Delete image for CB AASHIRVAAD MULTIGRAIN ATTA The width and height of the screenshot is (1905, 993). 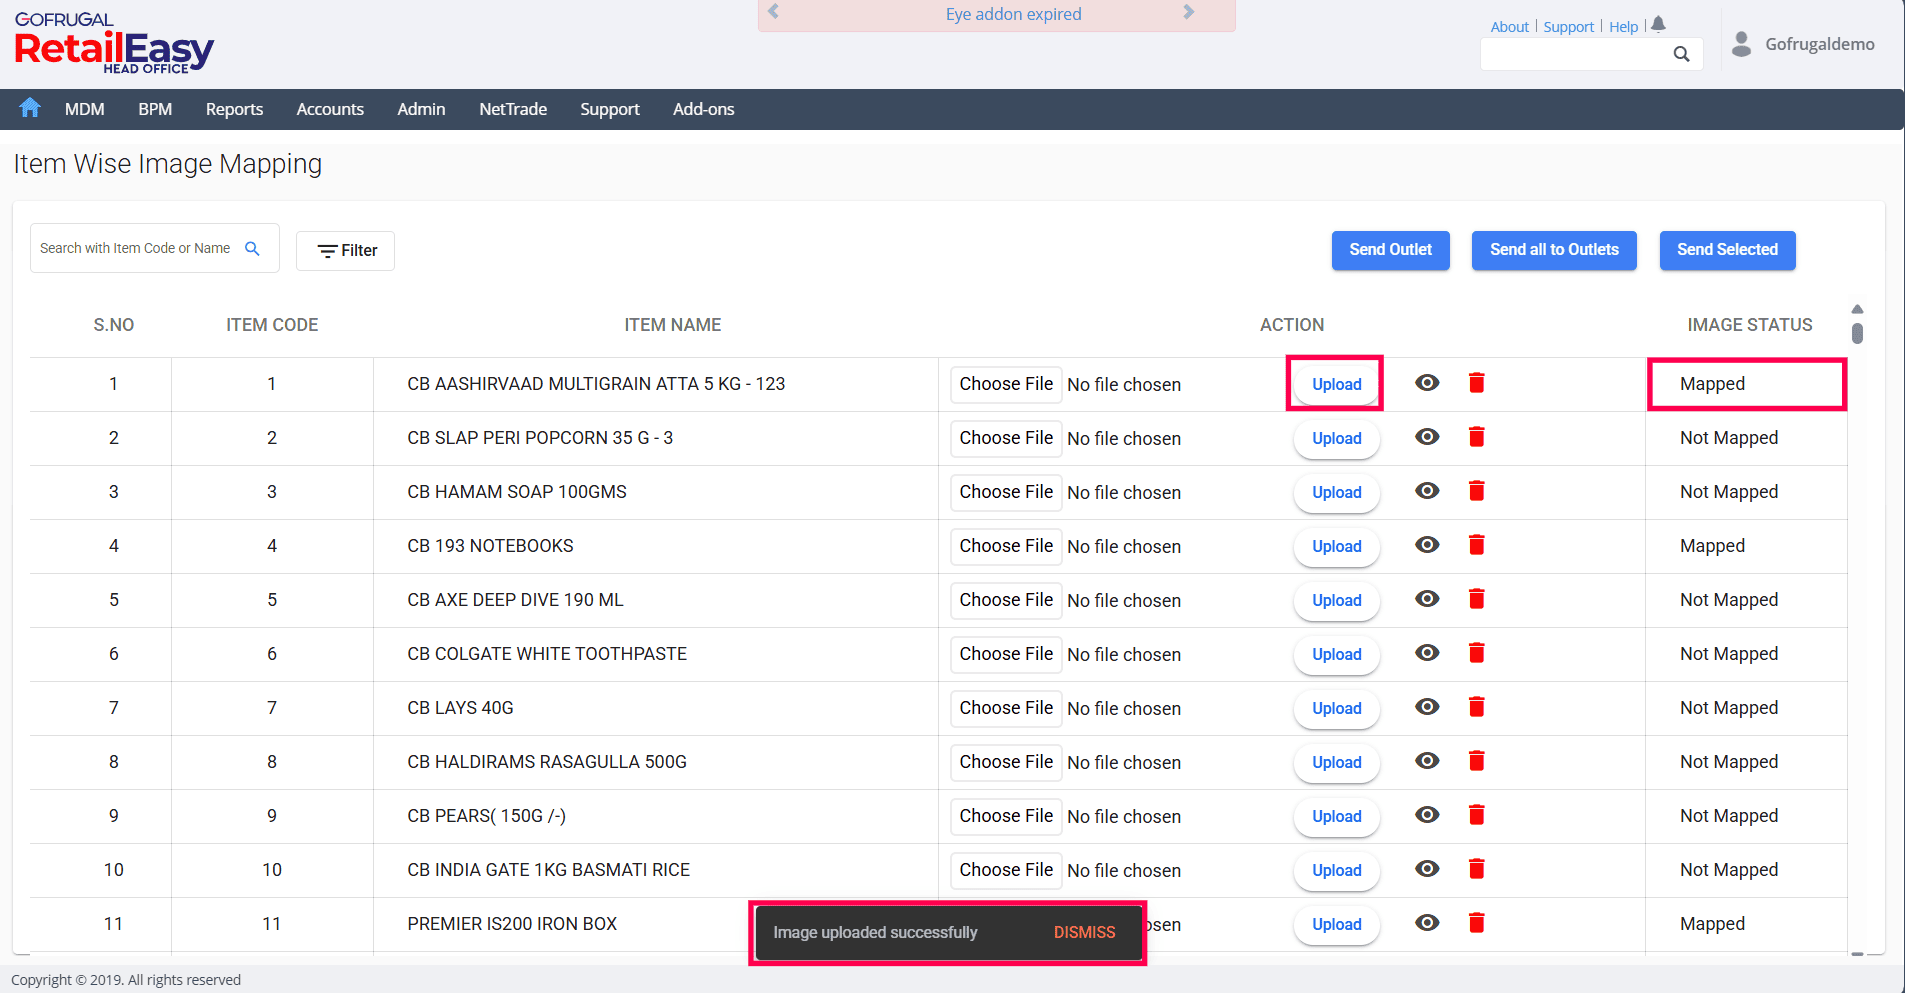(x=1476, y=382)
